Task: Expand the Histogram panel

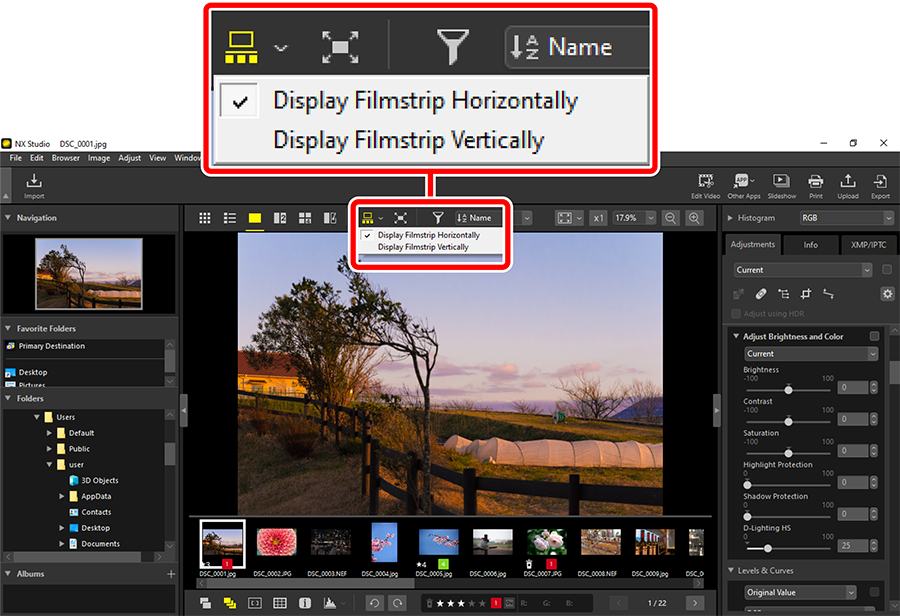Action: (x=730, y=218)
